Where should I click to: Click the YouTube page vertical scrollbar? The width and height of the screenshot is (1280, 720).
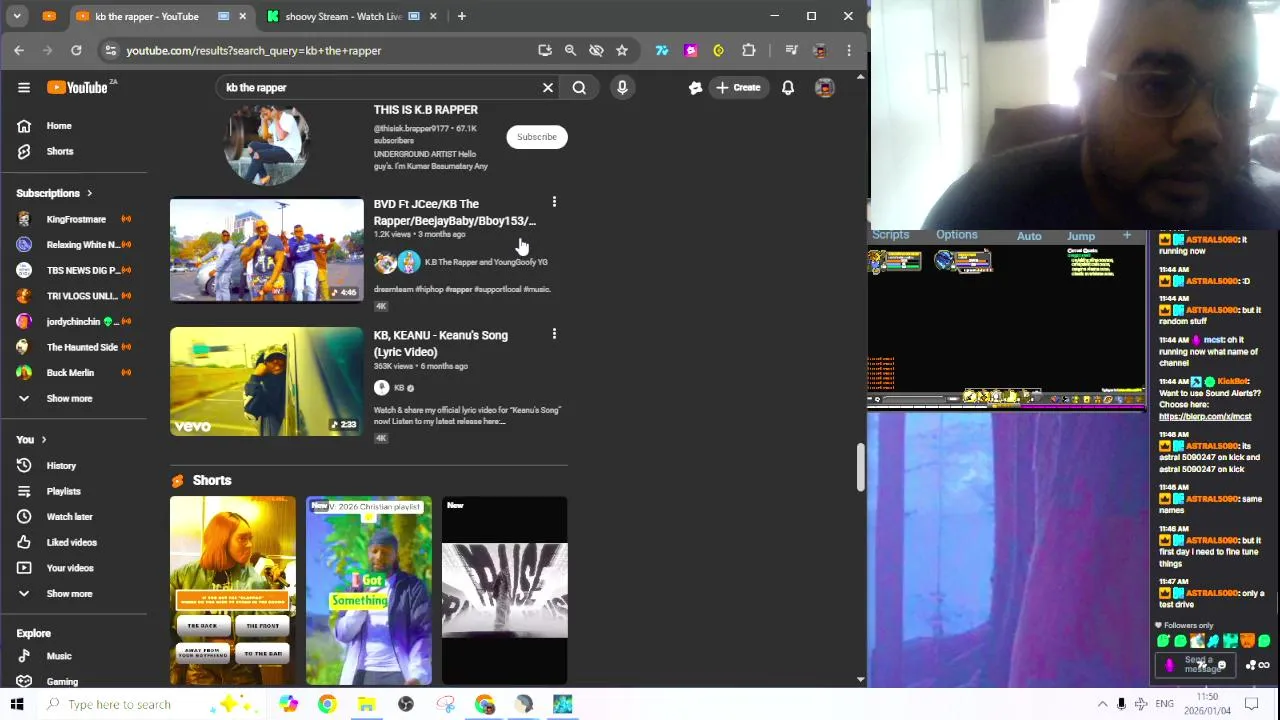[860, 467]
